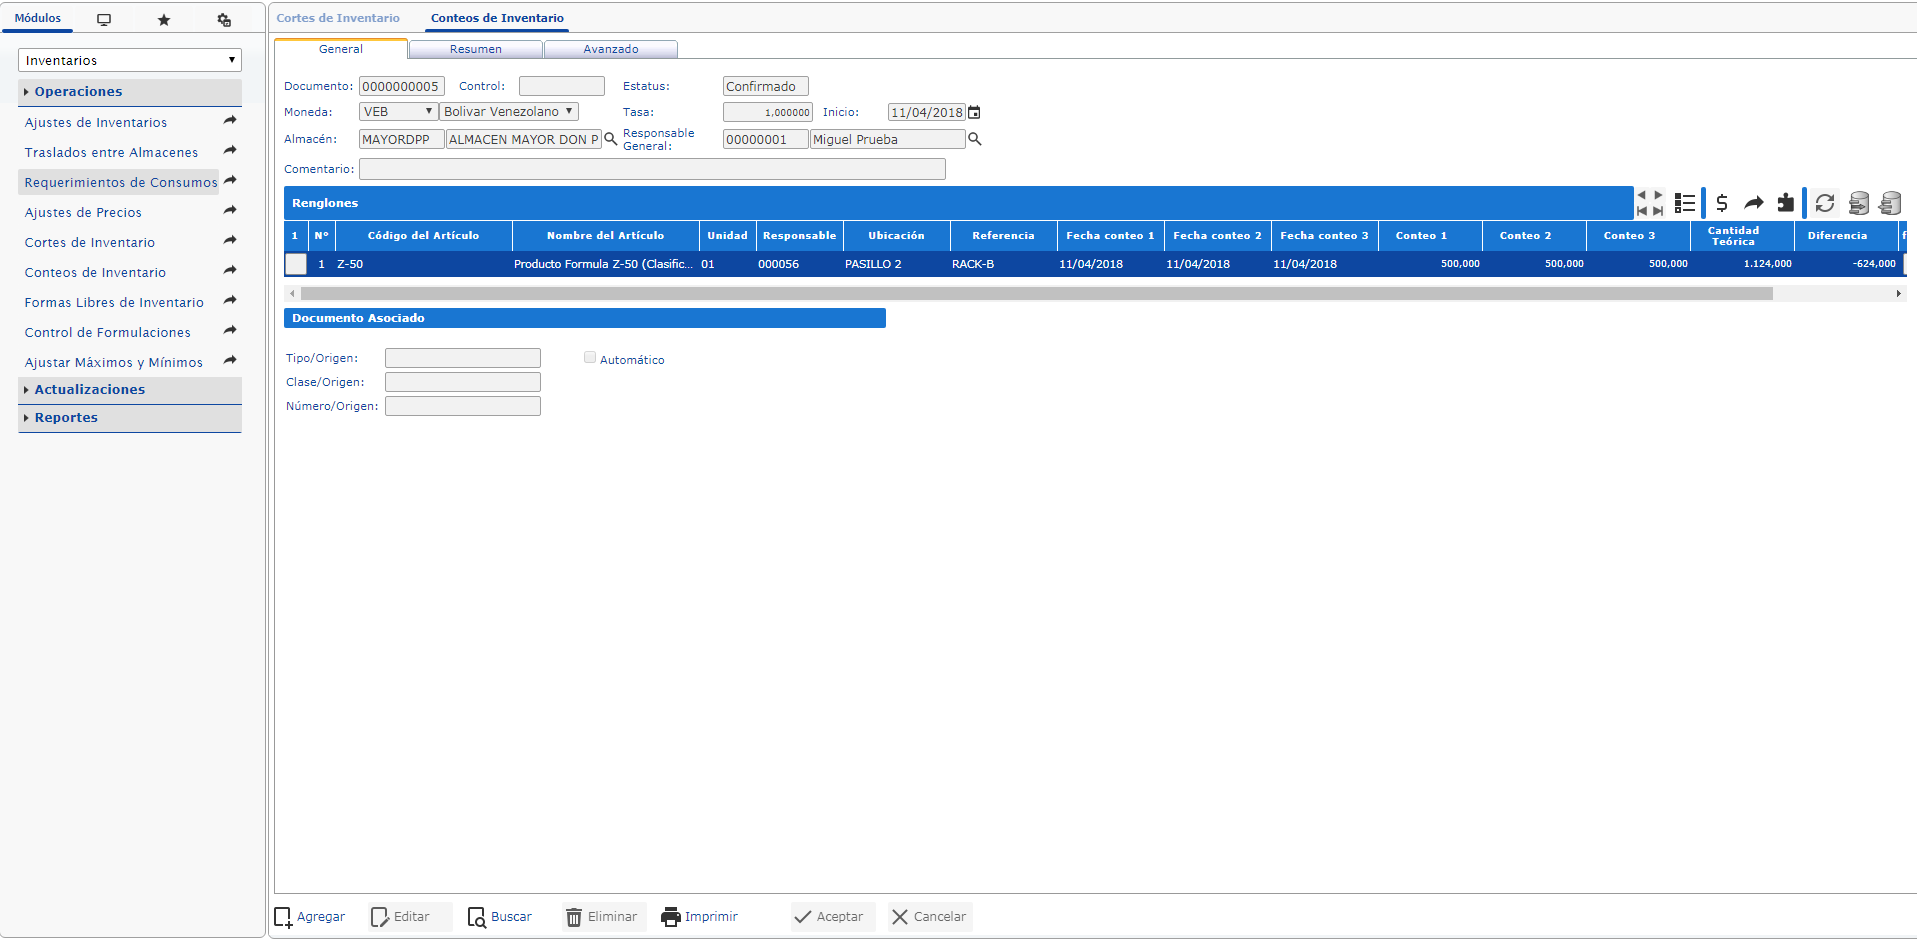
Task: Open the settings gears tab in sidebar
Action: coord(224,19)
